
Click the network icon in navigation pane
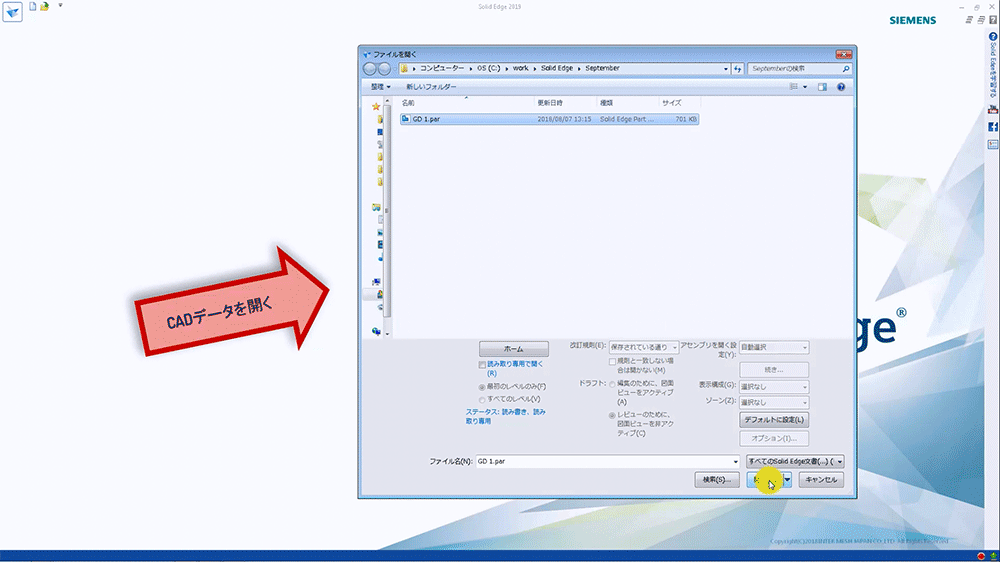(376, 331)
